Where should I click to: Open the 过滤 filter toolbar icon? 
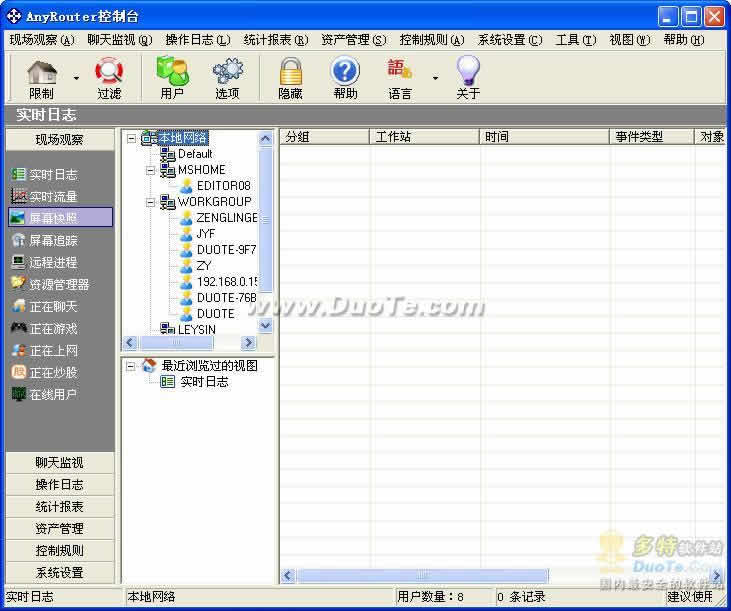pos(109,77)
